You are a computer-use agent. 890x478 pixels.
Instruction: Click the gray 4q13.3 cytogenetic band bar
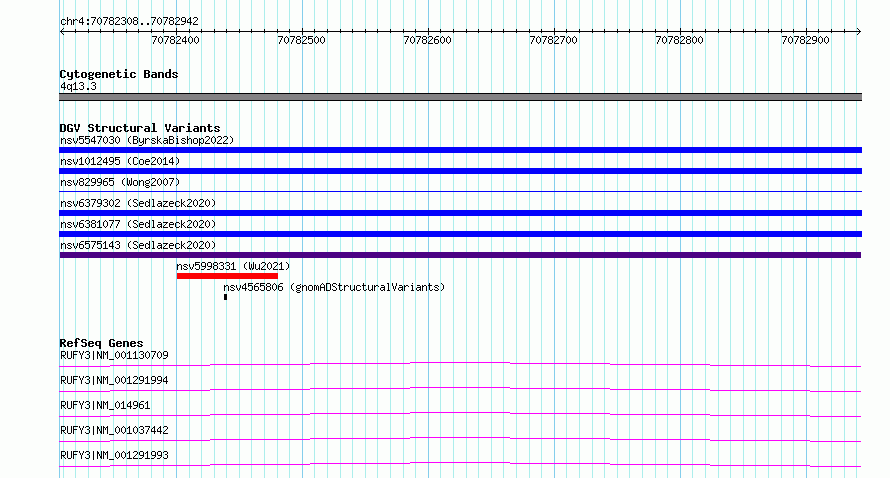460,97
